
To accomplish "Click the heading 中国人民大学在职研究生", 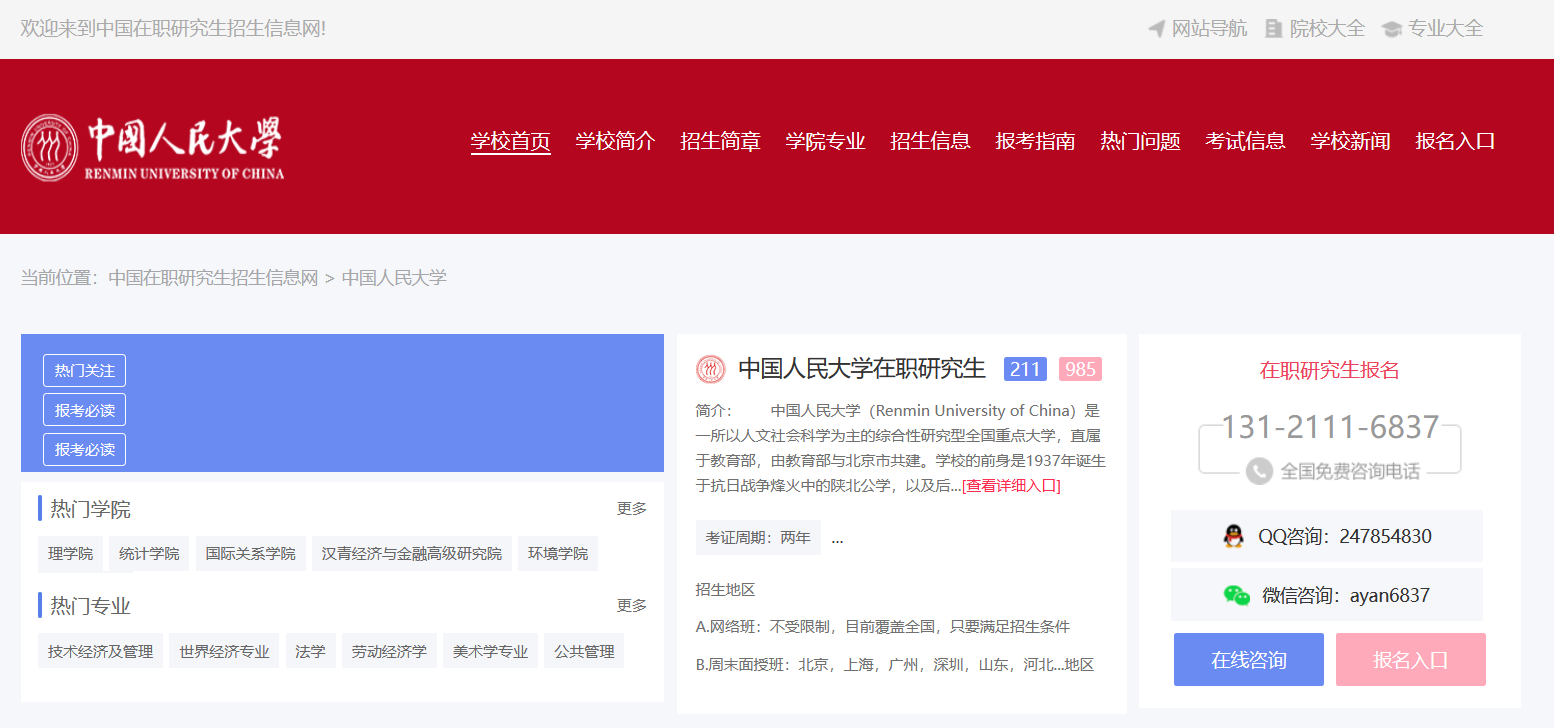I will (x=862, y=369).
